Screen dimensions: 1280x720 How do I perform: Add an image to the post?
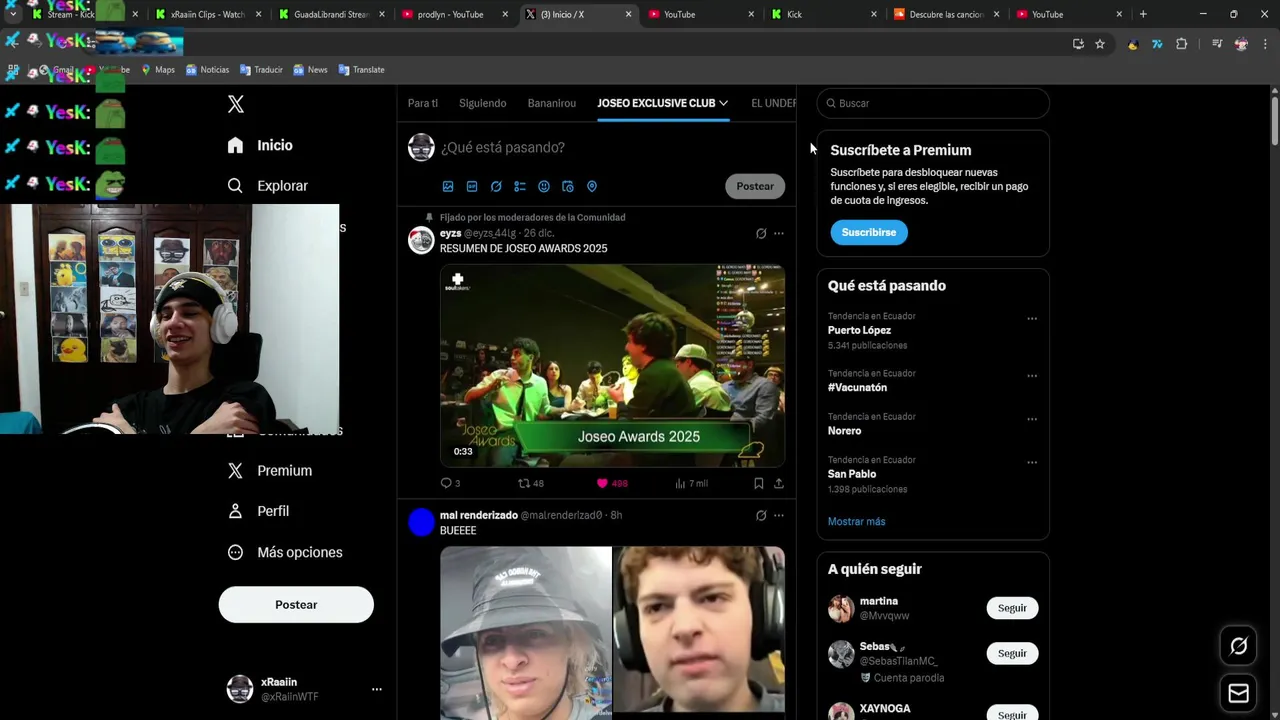448,186
